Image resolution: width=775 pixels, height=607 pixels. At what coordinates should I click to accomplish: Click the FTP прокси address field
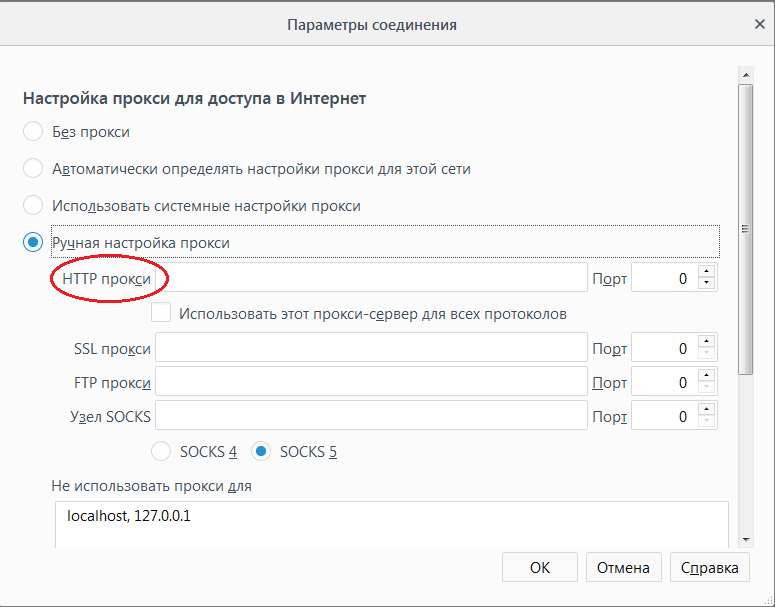pyautogui.click(x=370, y=382)
